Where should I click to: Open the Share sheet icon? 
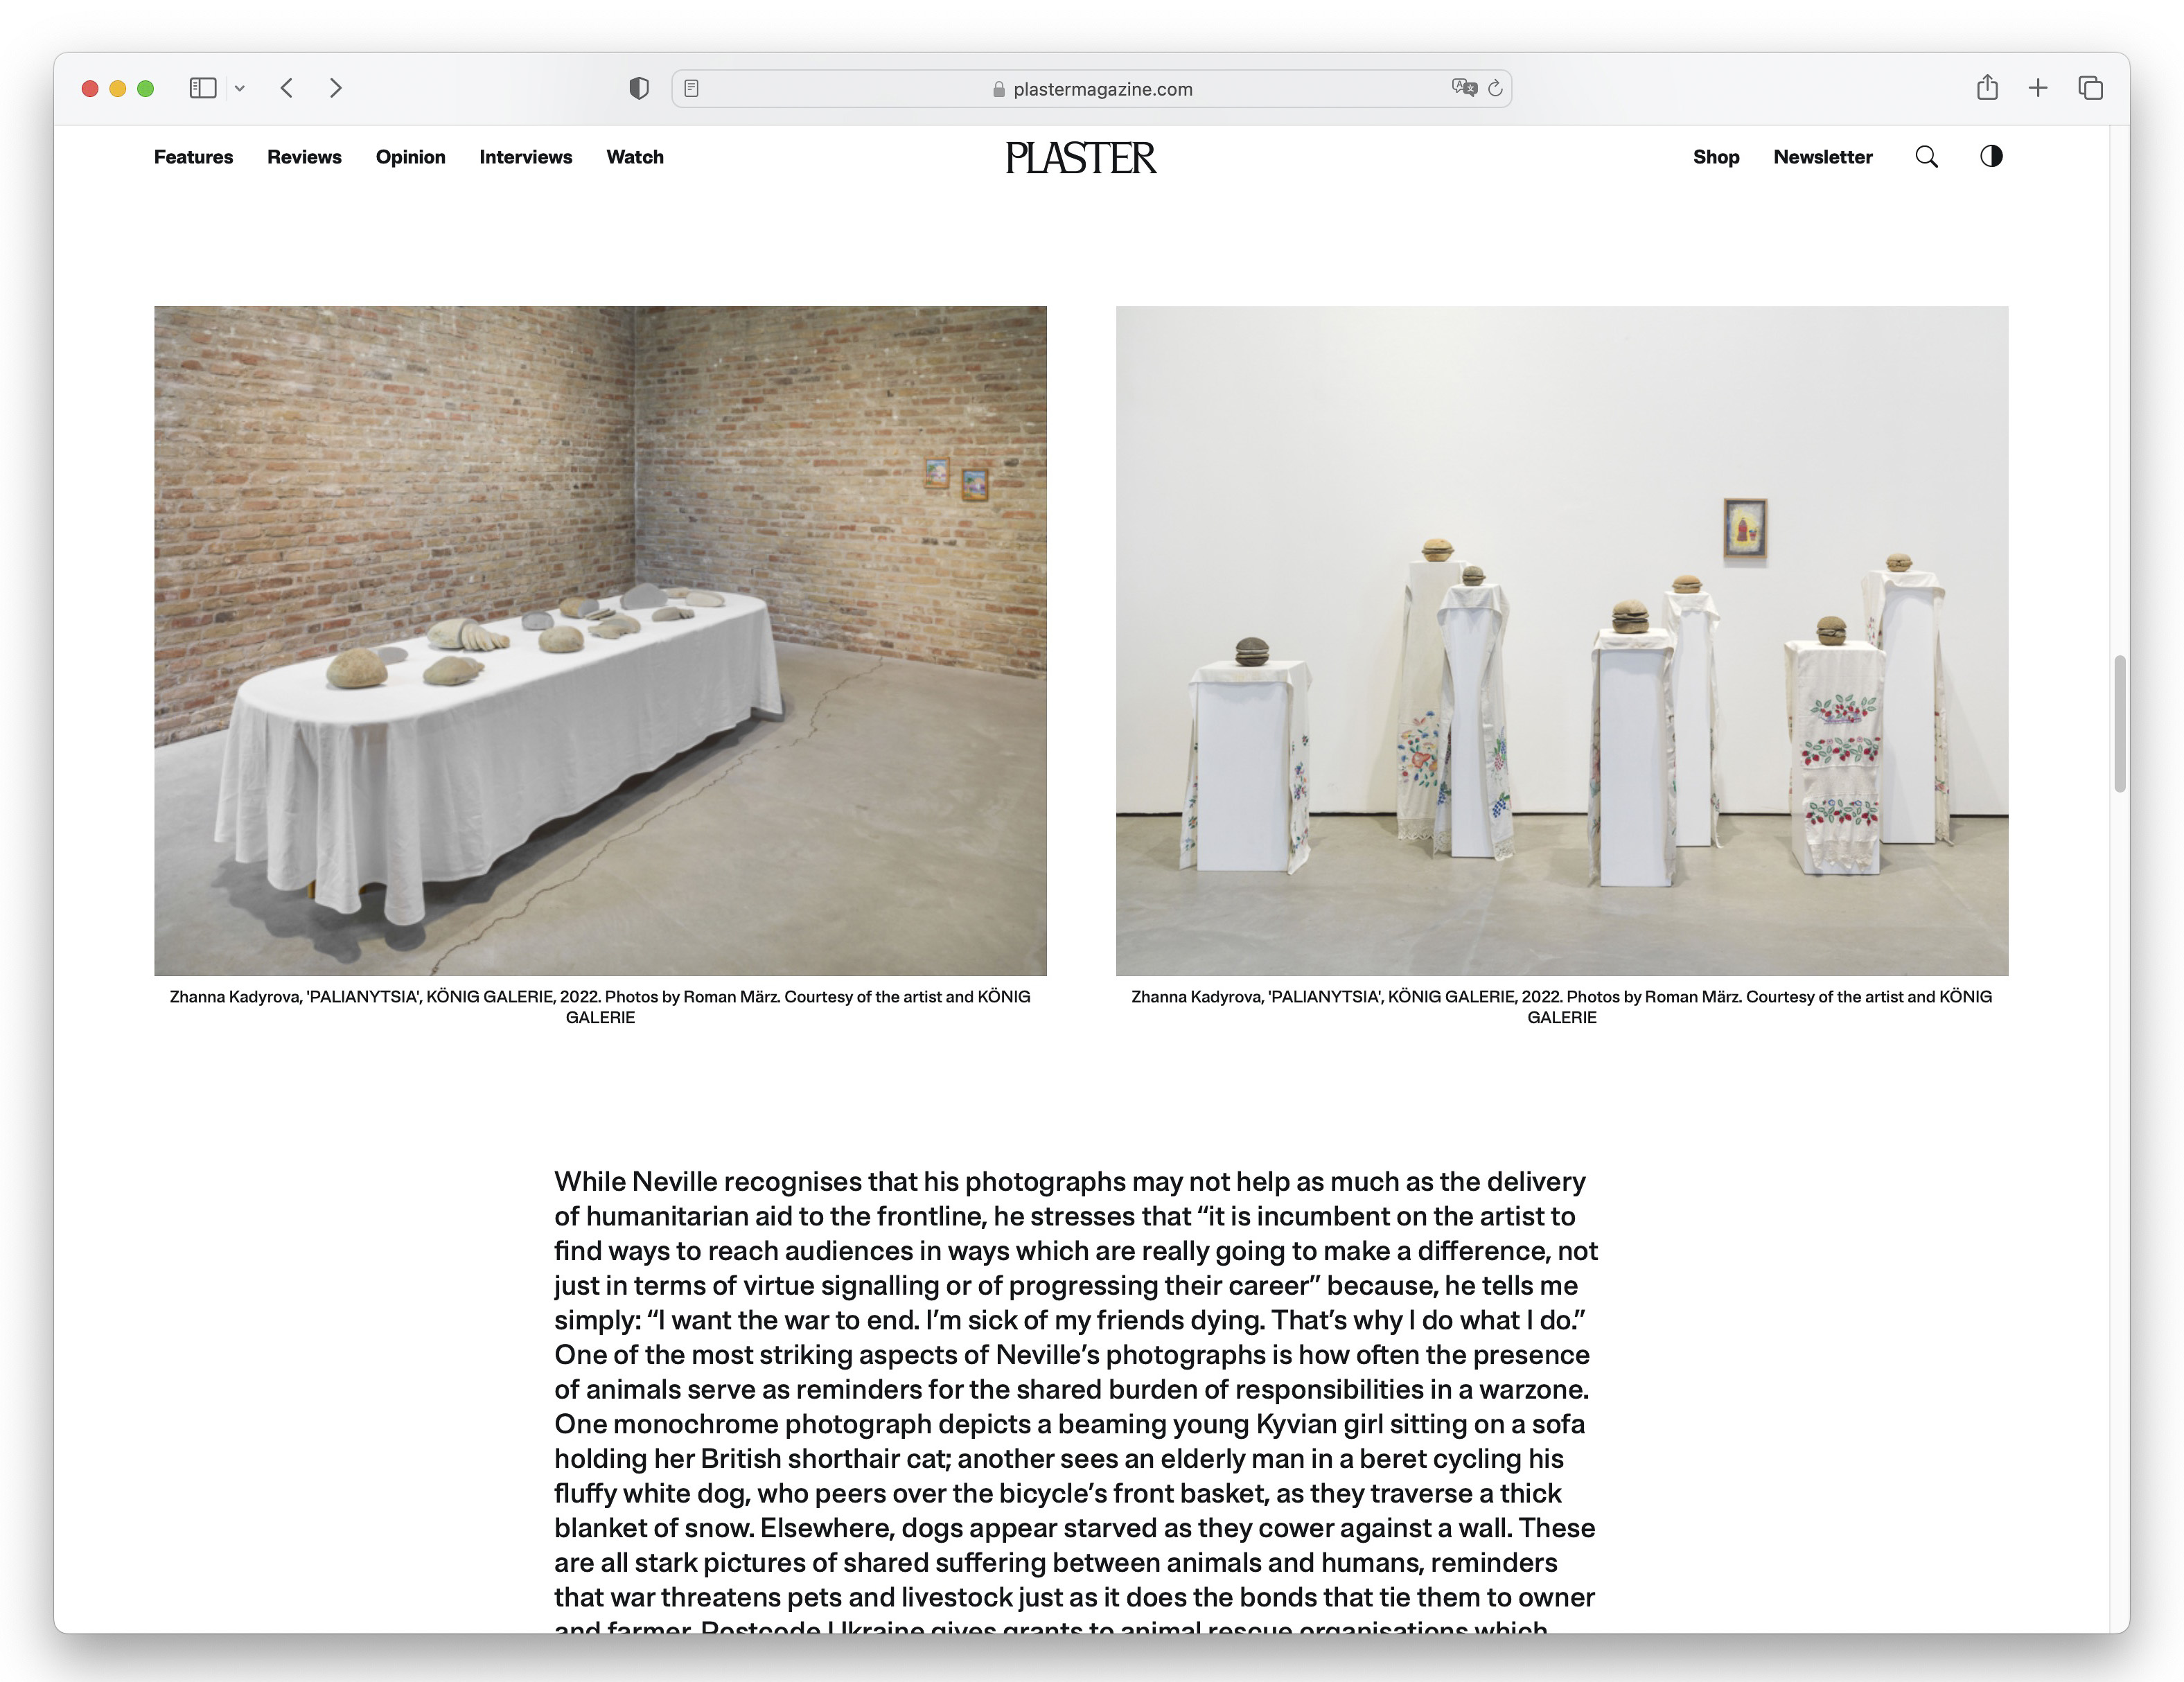click(1987, 88)
